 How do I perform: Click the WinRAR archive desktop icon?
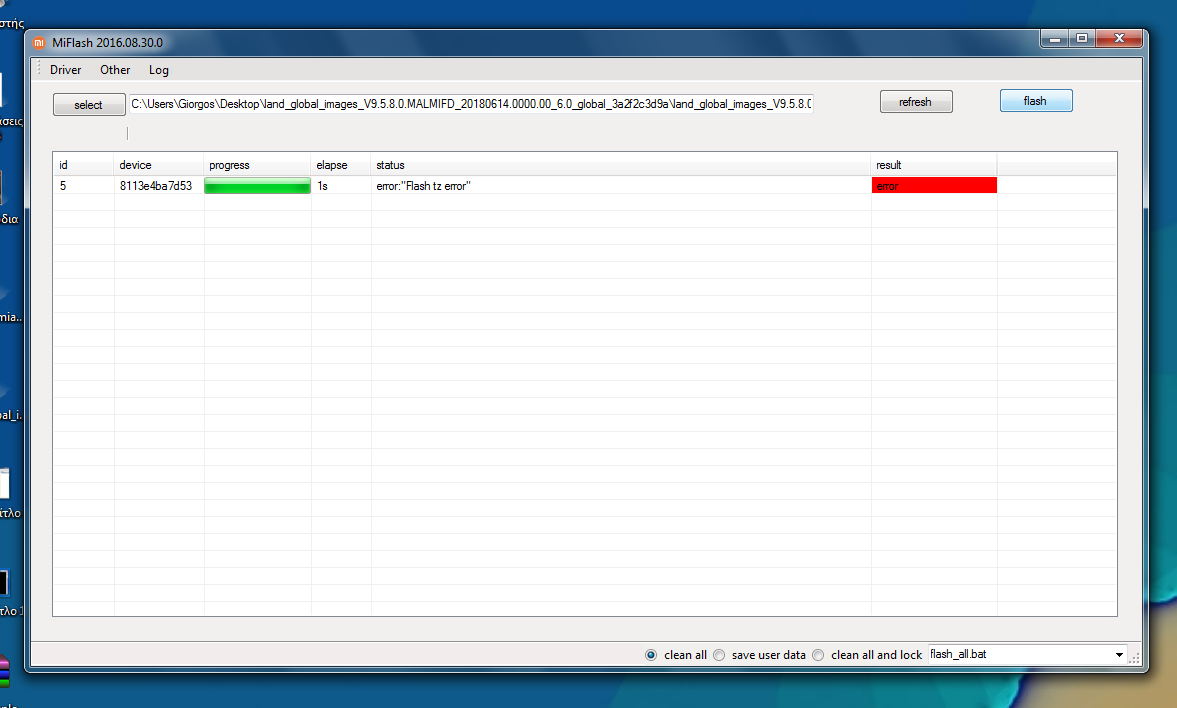click(x=4, y=671)
